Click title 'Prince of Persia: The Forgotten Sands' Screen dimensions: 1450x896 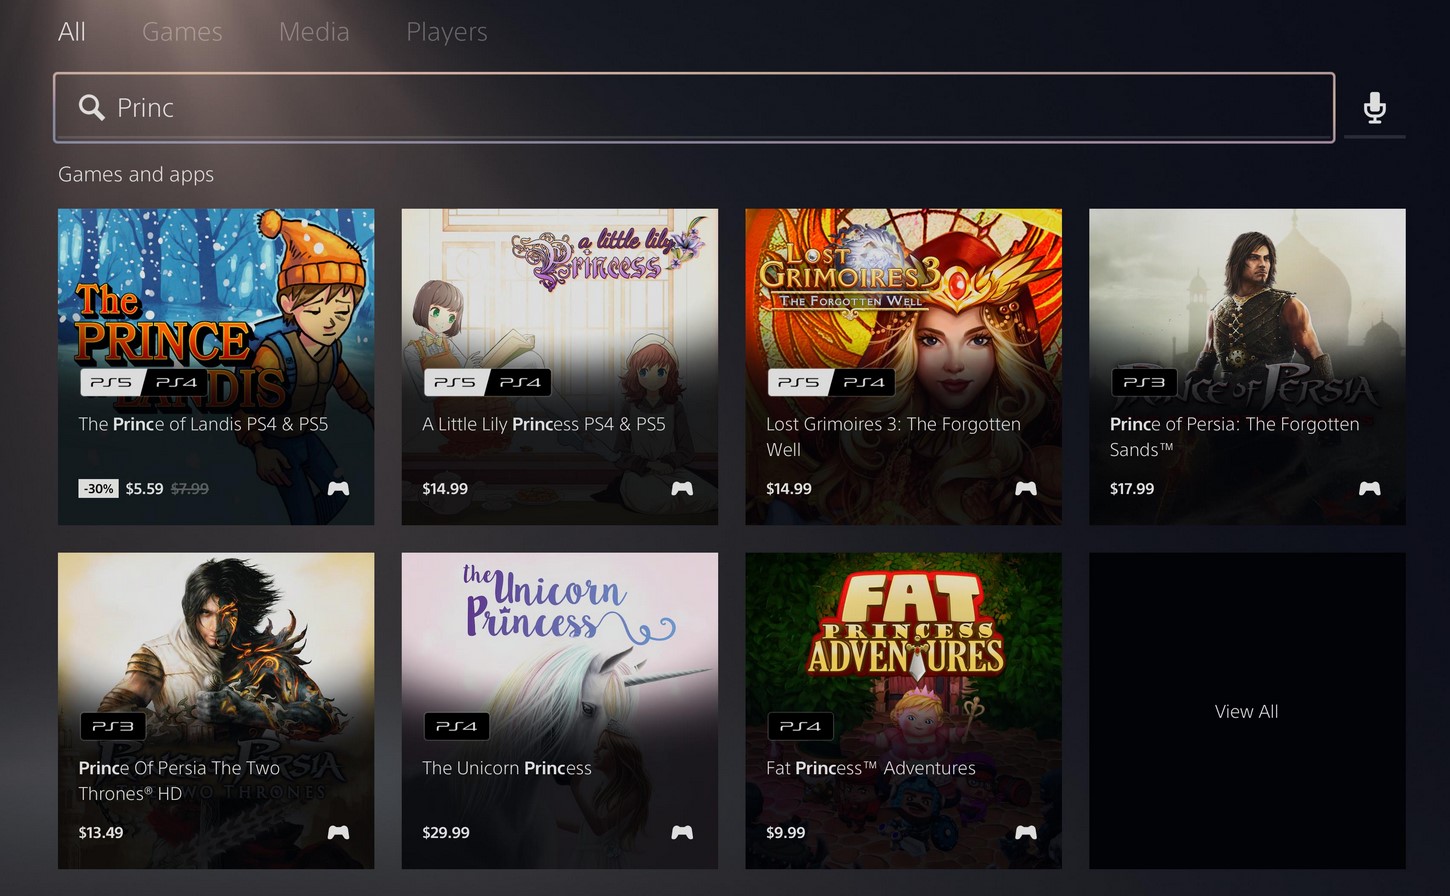pyautogui.click(x=1235, y=437)
